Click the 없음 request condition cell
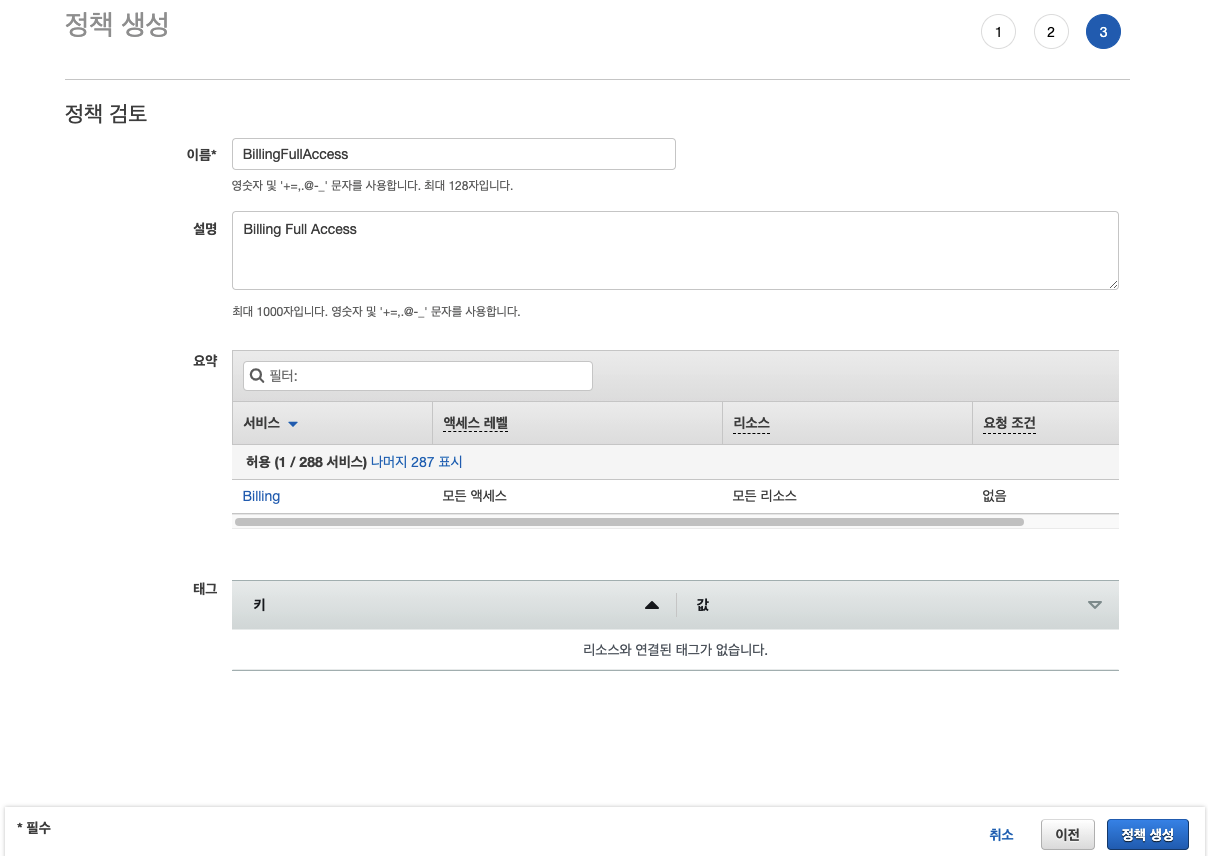1208x856 pixels. coord(995,496)
